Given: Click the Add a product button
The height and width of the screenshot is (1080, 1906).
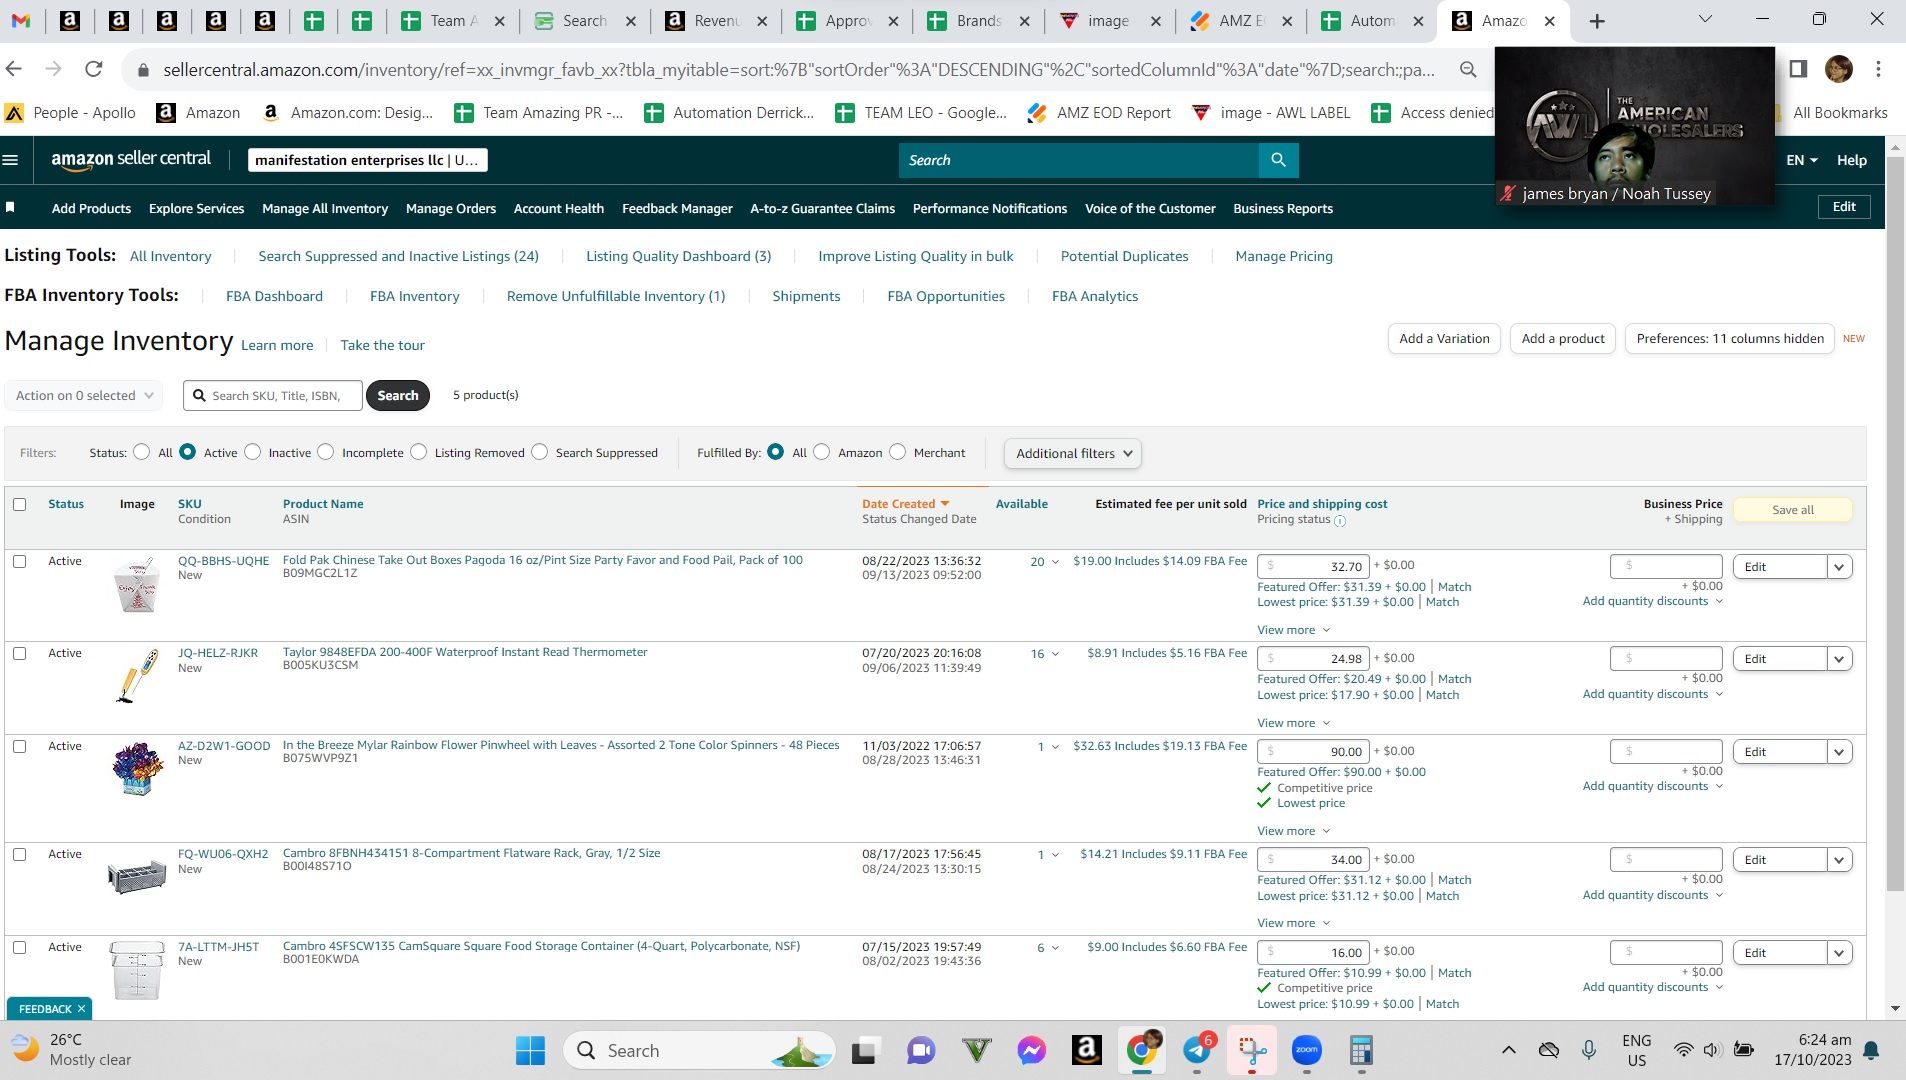Looking at the screenshot, I should pos(1563,339).
